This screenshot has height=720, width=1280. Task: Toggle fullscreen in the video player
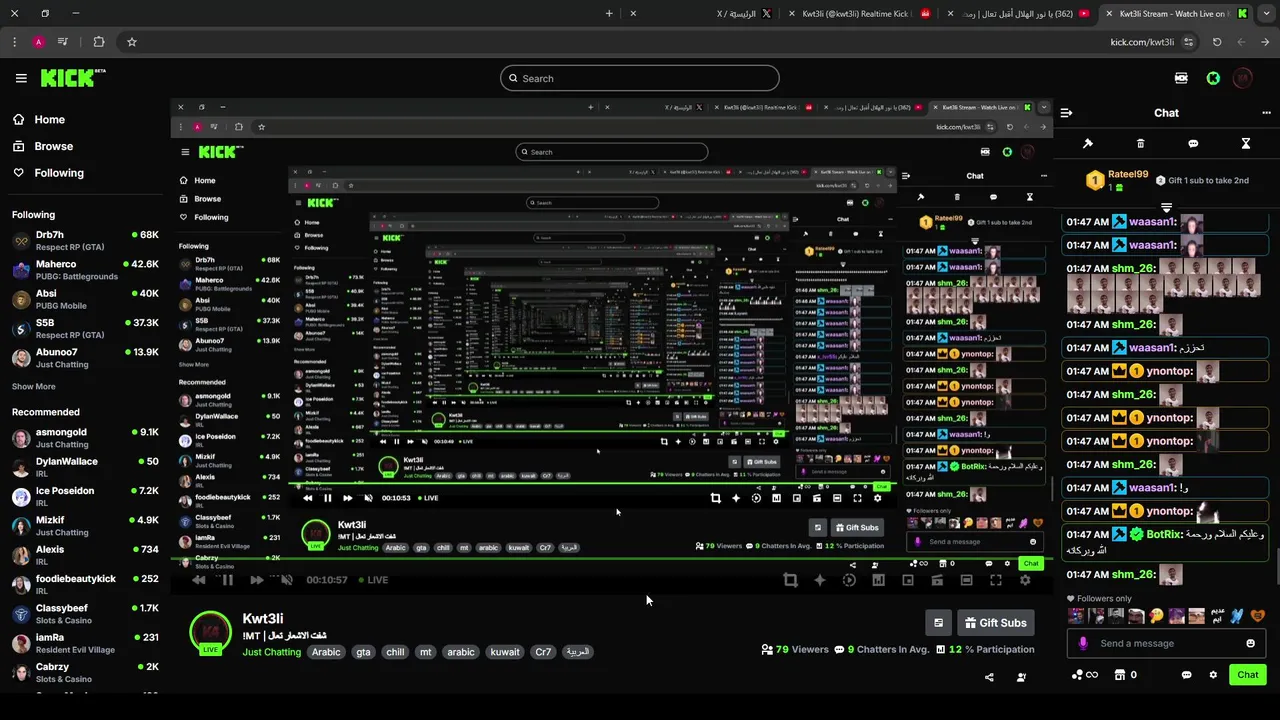pyautogui.click(x=996, y=580)
